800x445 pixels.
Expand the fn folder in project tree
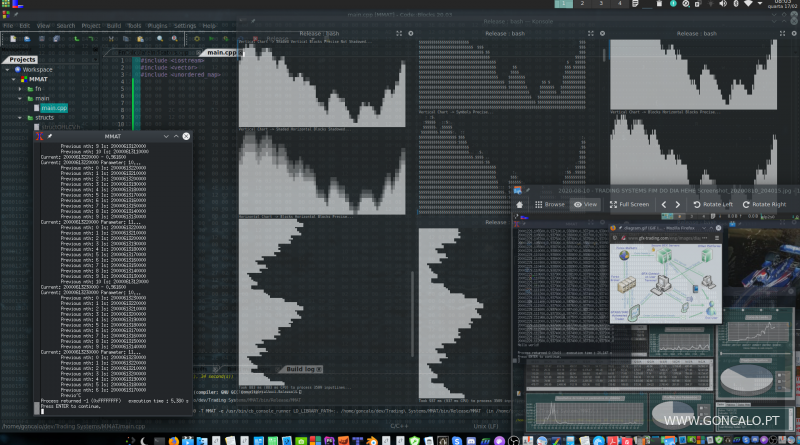(x=18, y=89)
